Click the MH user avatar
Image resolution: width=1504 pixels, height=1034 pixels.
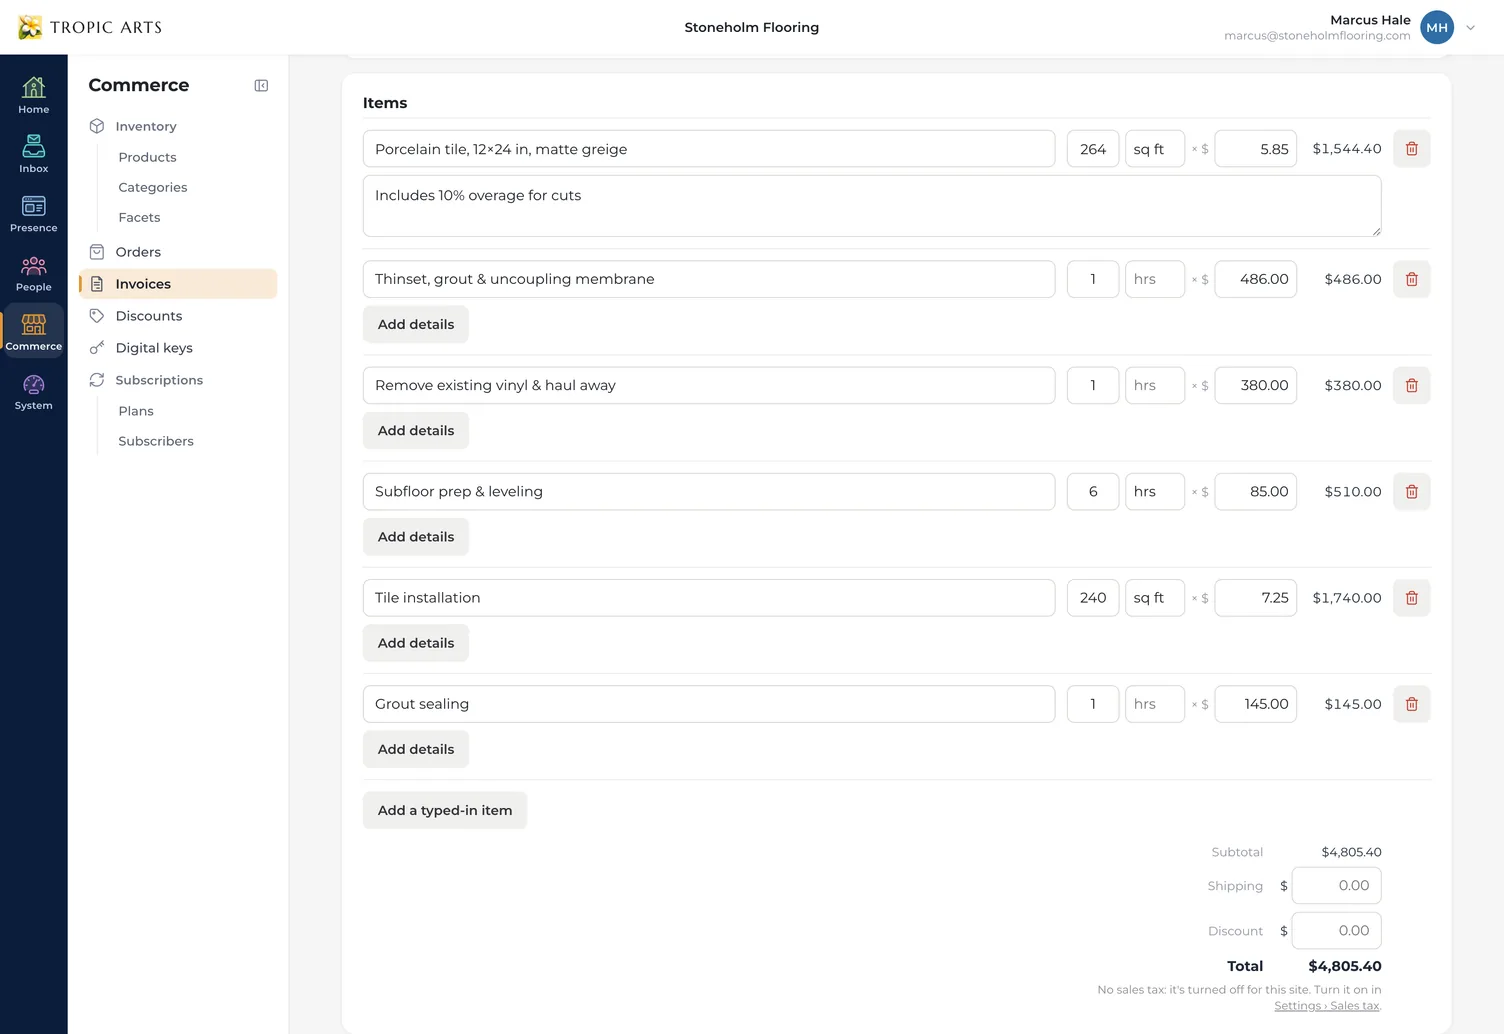[1437, 28]
